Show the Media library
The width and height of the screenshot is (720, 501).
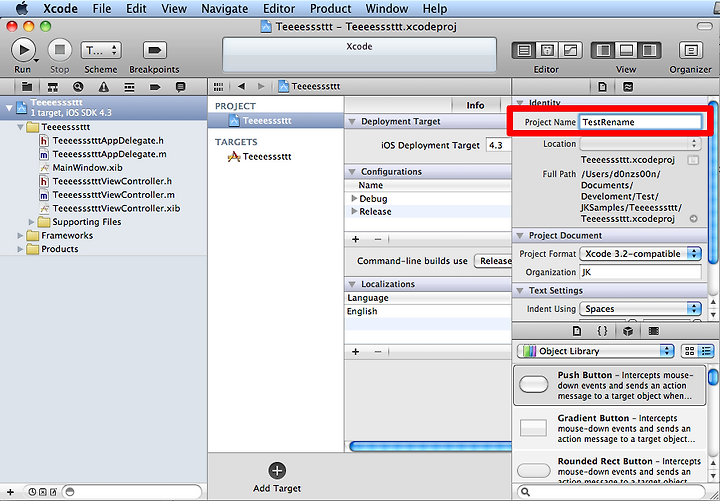[x=654, y=331]
